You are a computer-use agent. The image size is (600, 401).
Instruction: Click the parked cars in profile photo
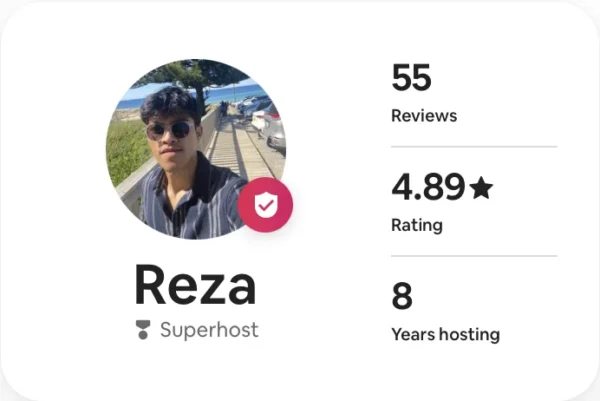coord(268,121)
